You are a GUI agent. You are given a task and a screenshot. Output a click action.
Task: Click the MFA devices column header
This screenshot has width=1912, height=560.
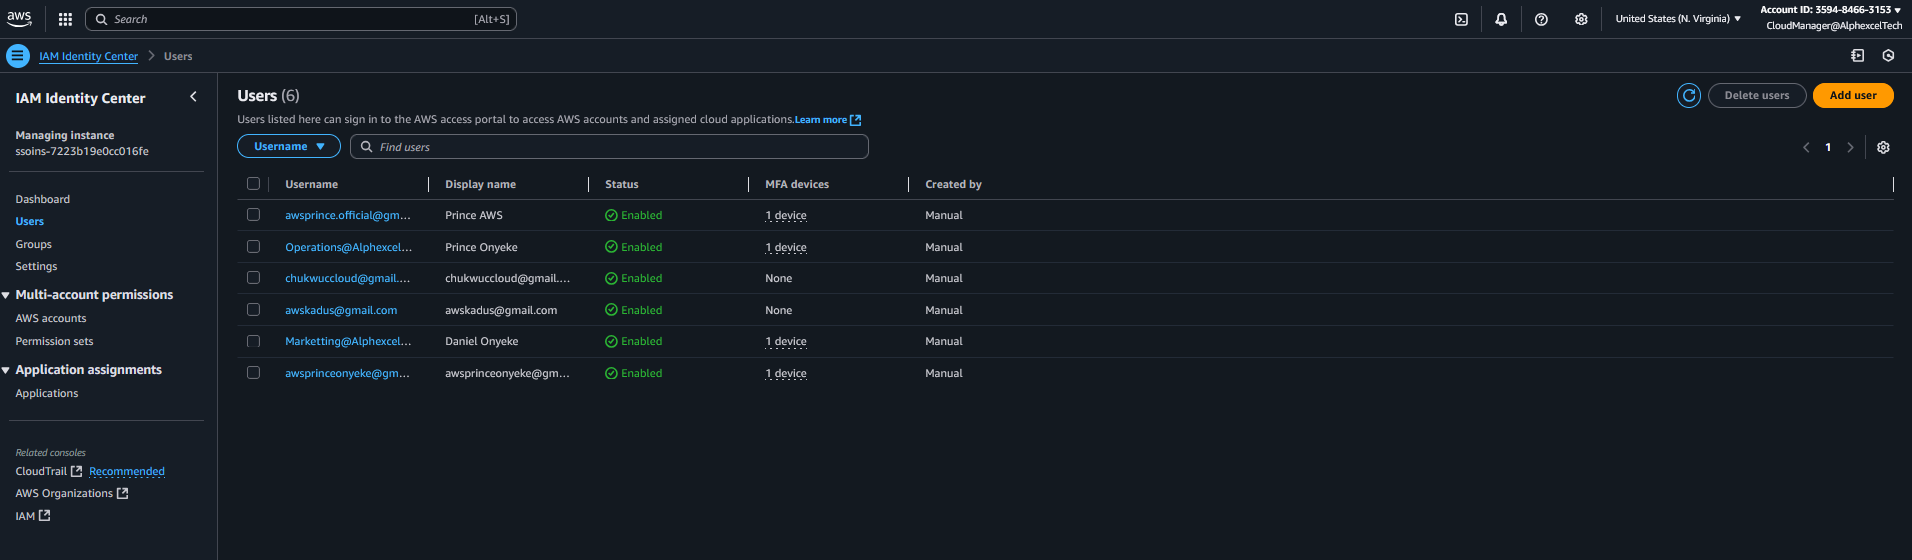[797, 184]
